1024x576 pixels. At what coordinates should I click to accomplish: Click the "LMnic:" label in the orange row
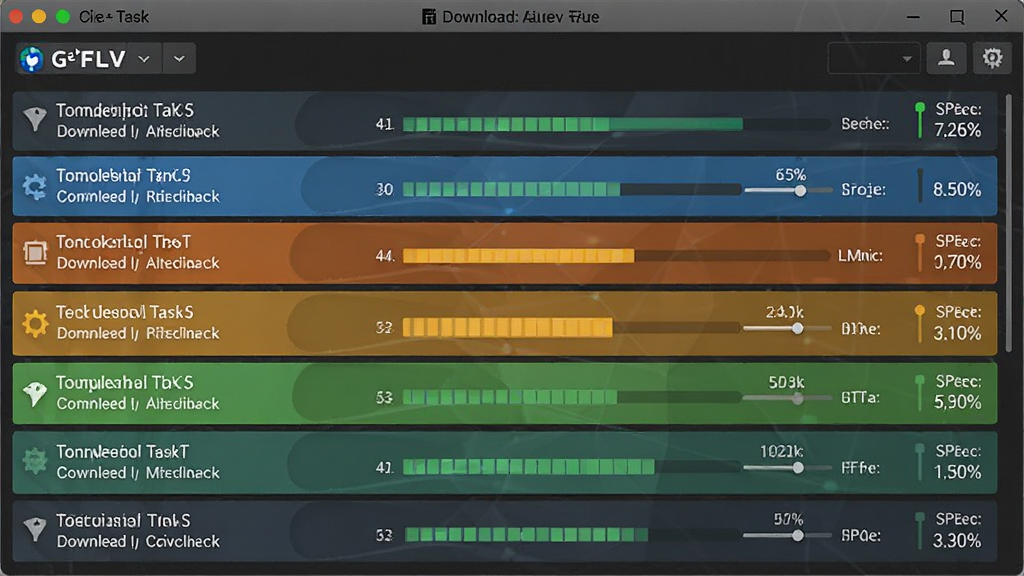(860, 256)
